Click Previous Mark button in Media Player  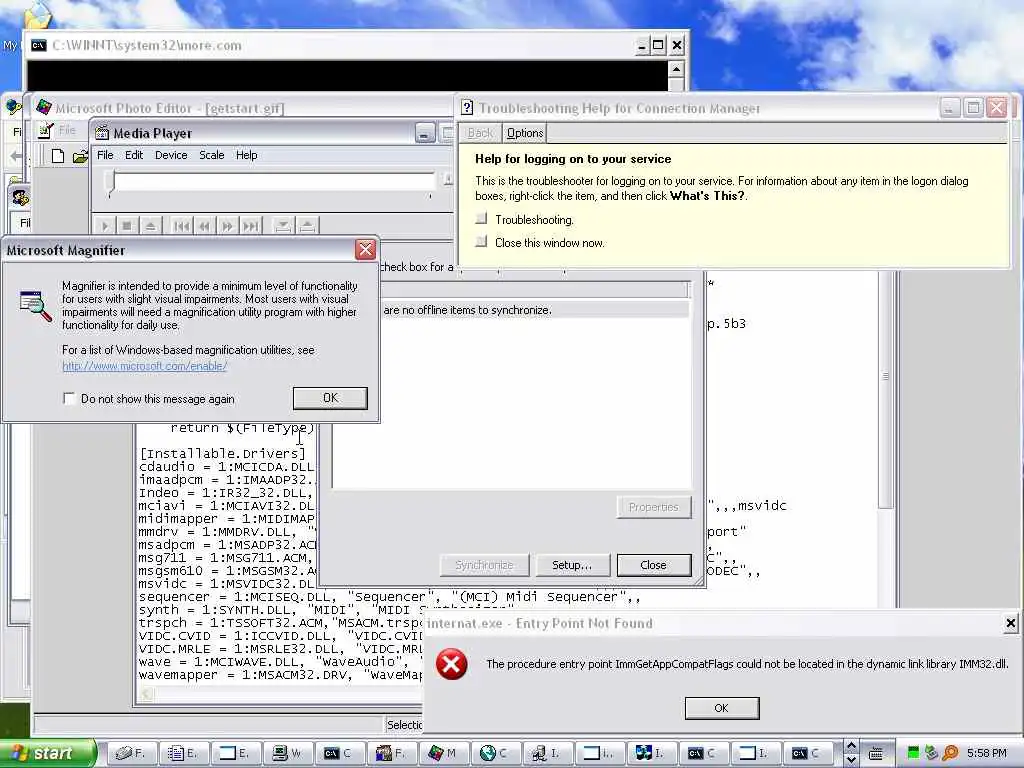point(182,226)
